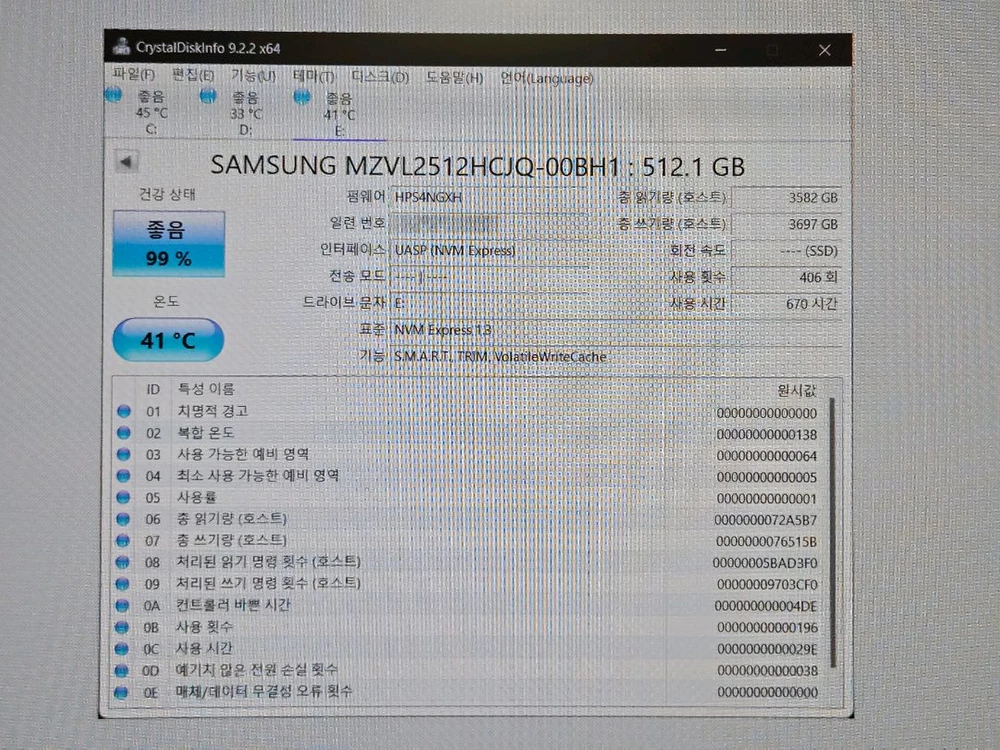Select the 컨트롤러 바쁜 시간 attribute name

233,605
